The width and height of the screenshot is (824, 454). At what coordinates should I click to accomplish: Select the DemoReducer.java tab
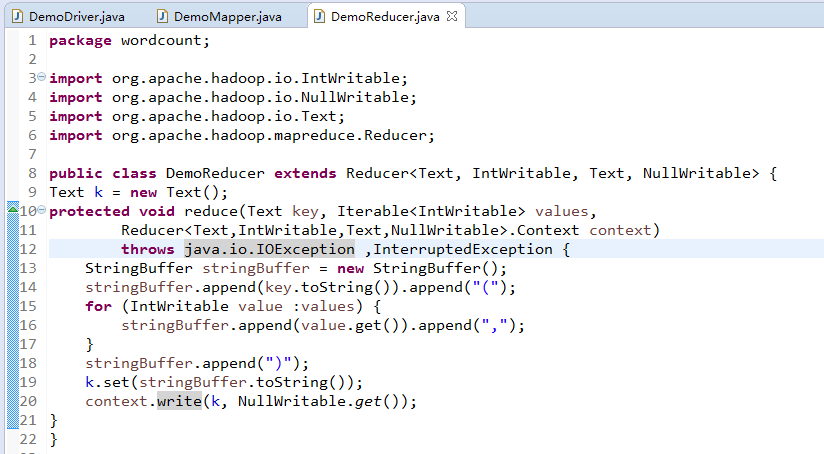[x=385, y=16]
